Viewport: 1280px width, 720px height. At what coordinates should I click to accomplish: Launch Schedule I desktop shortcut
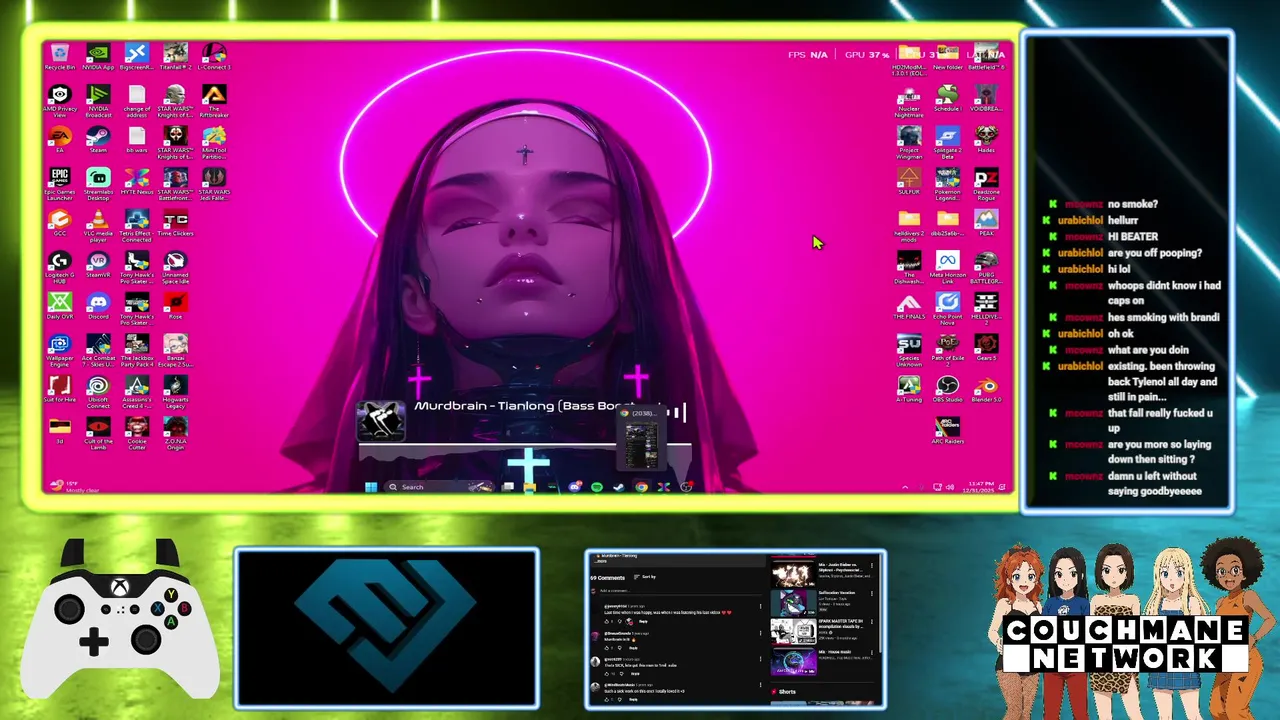[947, 98]
